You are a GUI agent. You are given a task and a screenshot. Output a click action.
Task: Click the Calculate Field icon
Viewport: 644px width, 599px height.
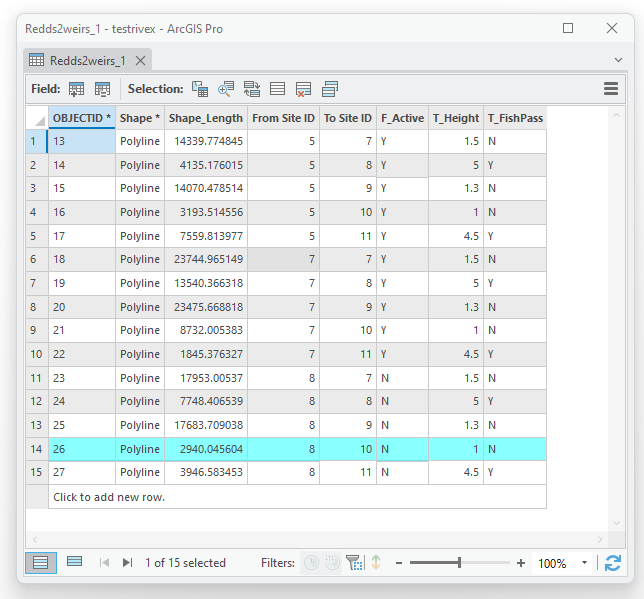[x=102, y=89]
